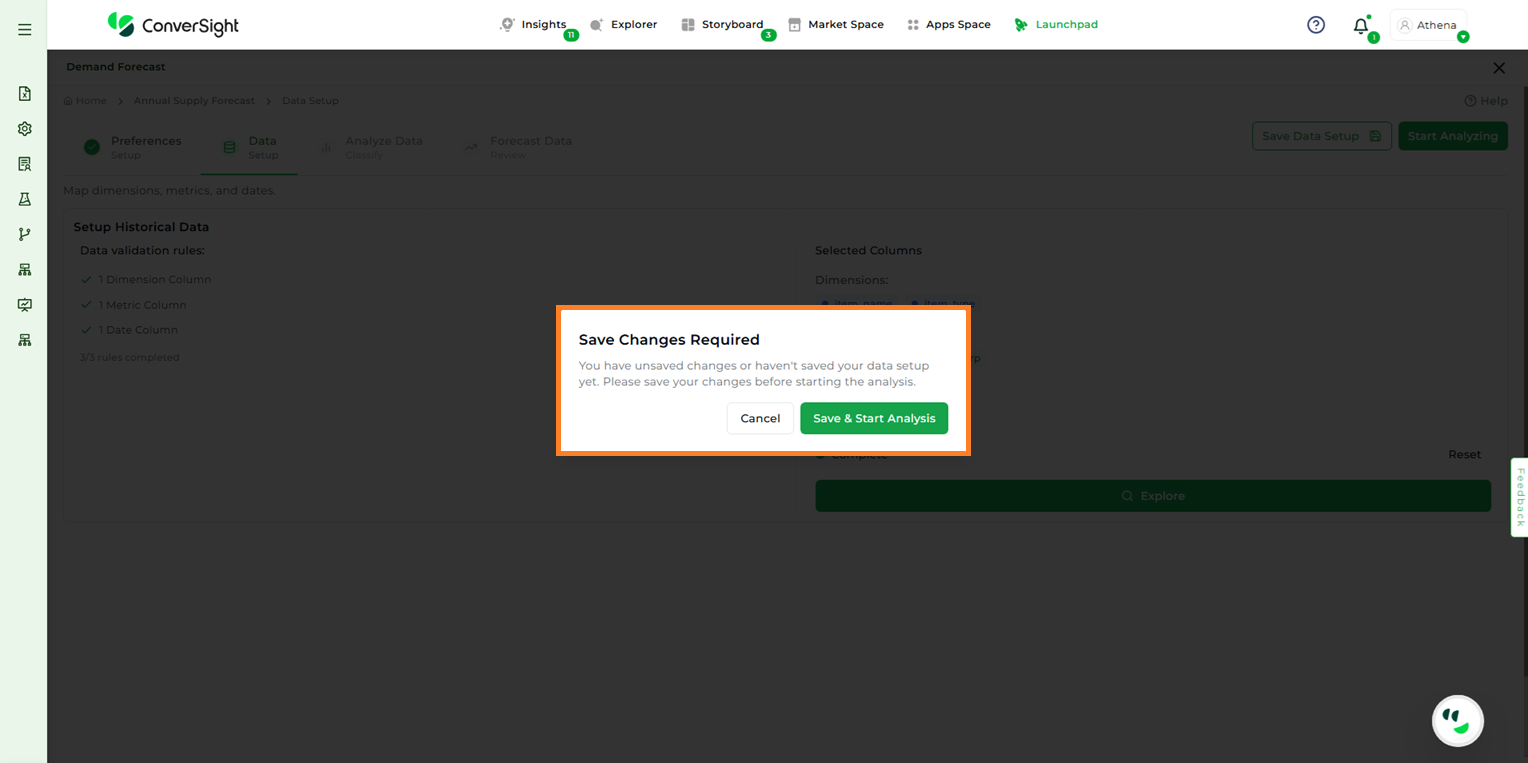Open the settings gear in left sidebar
Viewport: 1528px width, 763px height.
(25, 129)
